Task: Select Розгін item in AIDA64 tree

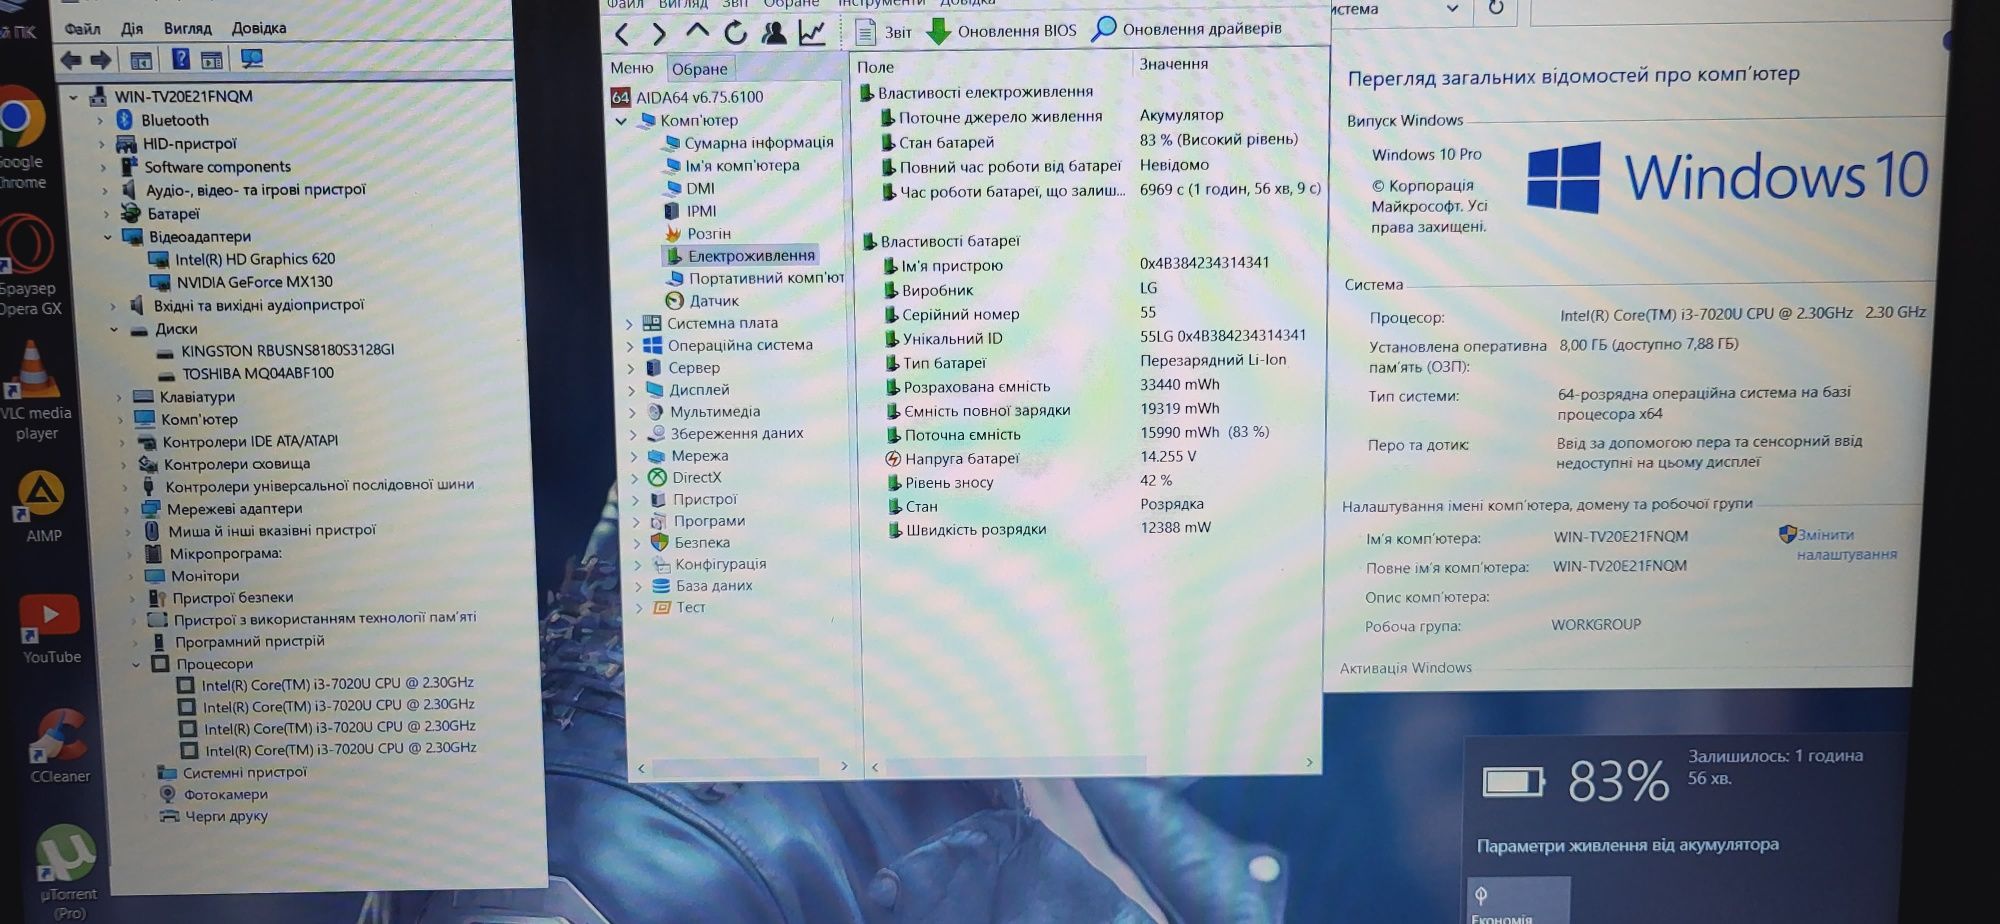Action: (x=698, y=233)
